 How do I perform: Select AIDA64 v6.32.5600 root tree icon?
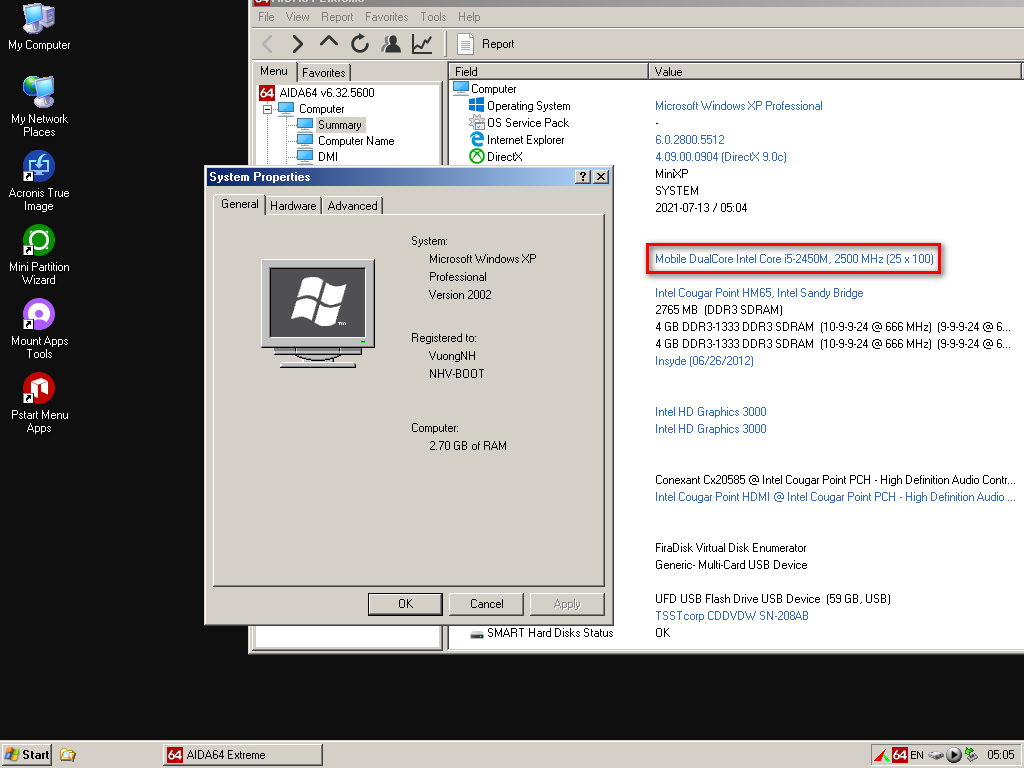click(x=267, y=93)
